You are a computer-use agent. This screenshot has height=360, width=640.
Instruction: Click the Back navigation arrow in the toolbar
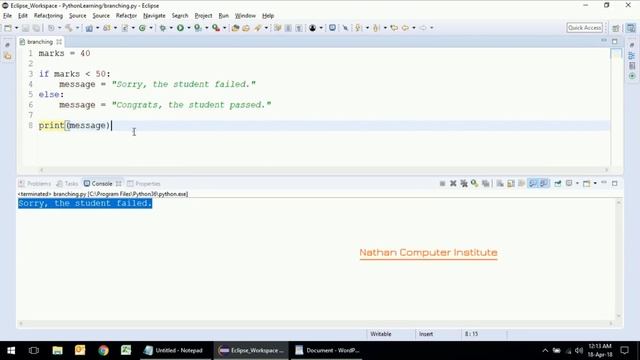[x=405, y=28]
